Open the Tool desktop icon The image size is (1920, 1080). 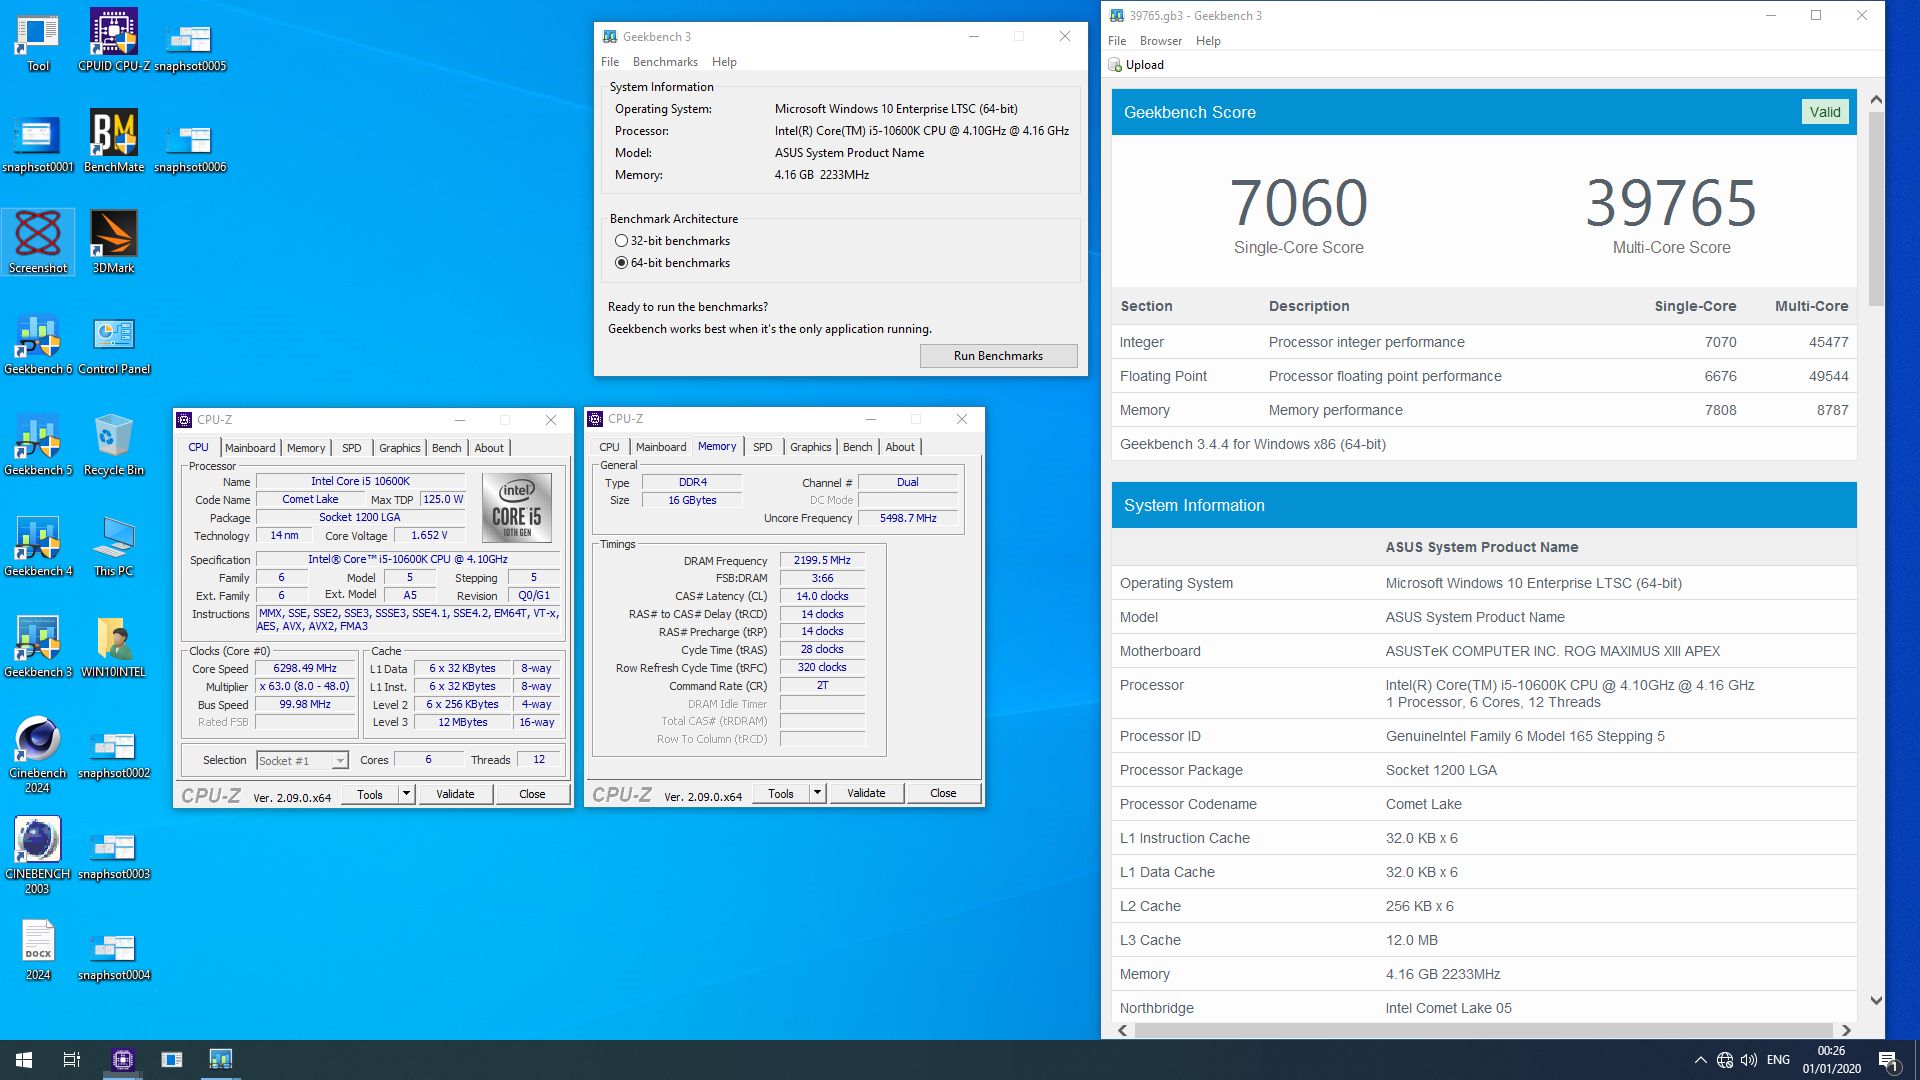click(x=38, y=43)
